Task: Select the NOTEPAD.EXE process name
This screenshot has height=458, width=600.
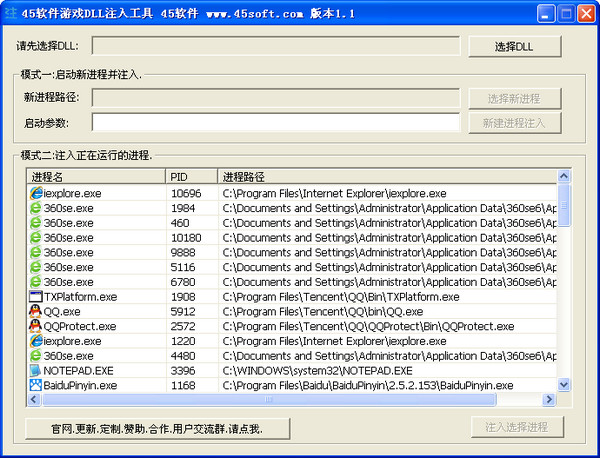Action: tap(78, 371)
